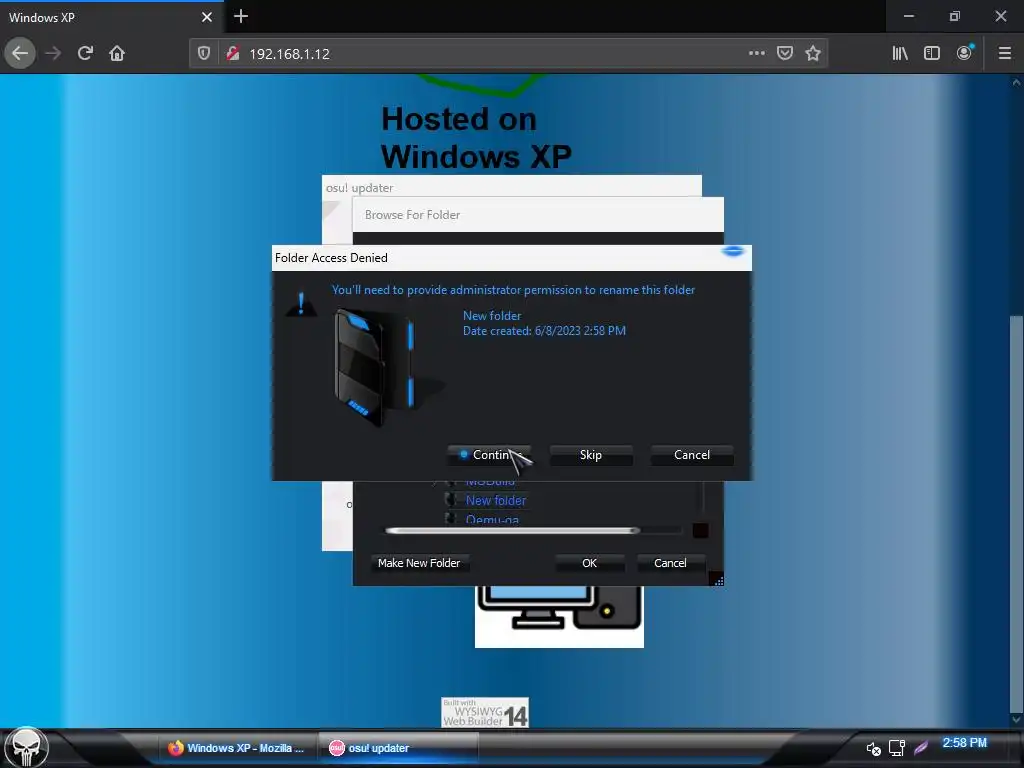The width and height of the screenshot is (1024, 768).
Task: Click Continue in Folder Access Denied
Action: coord(490,455)
